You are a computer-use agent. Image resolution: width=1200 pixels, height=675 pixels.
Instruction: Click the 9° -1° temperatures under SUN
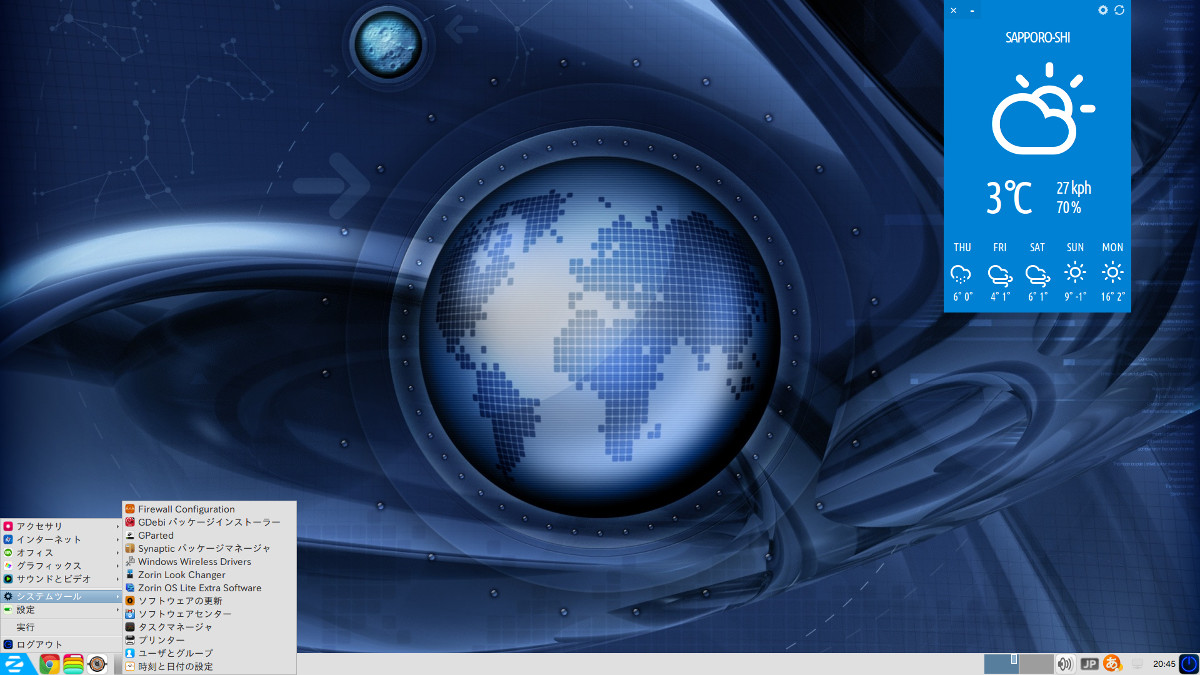click(x=1075, y=297)
